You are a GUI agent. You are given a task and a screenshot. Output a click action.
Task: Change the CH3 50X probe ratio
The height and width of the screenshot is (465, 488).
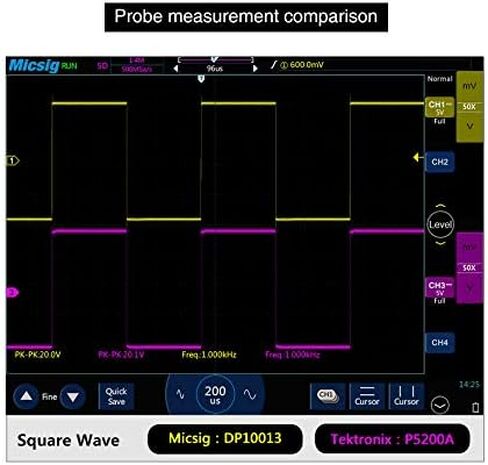[x=469, y=268]
